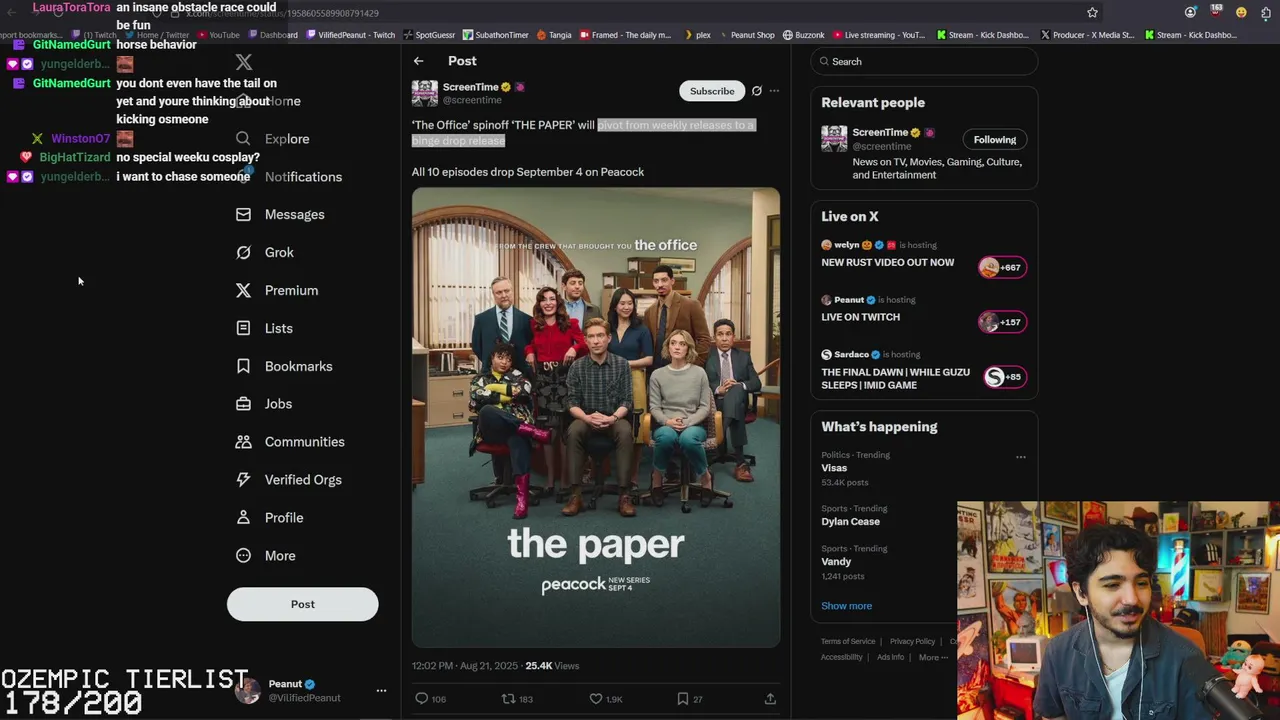This screenshot has height=720, width=1280.
Task: Open extension with 163 badge
Action: [x=1215, y=12]
